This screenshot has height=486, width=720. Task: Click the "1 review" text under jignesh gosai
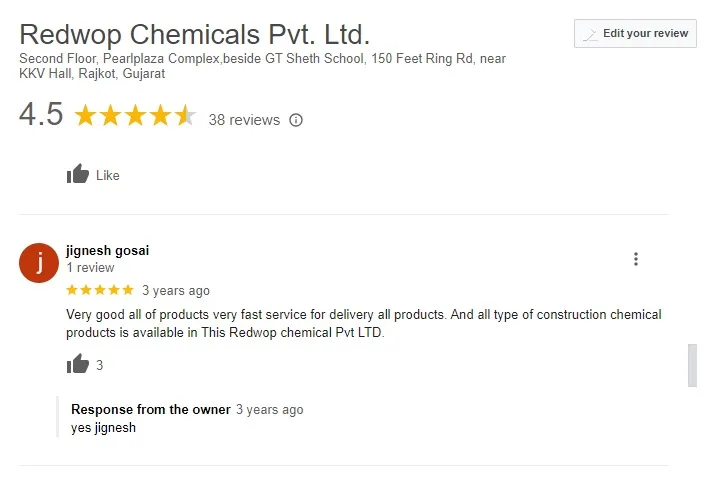pos(90,268)
